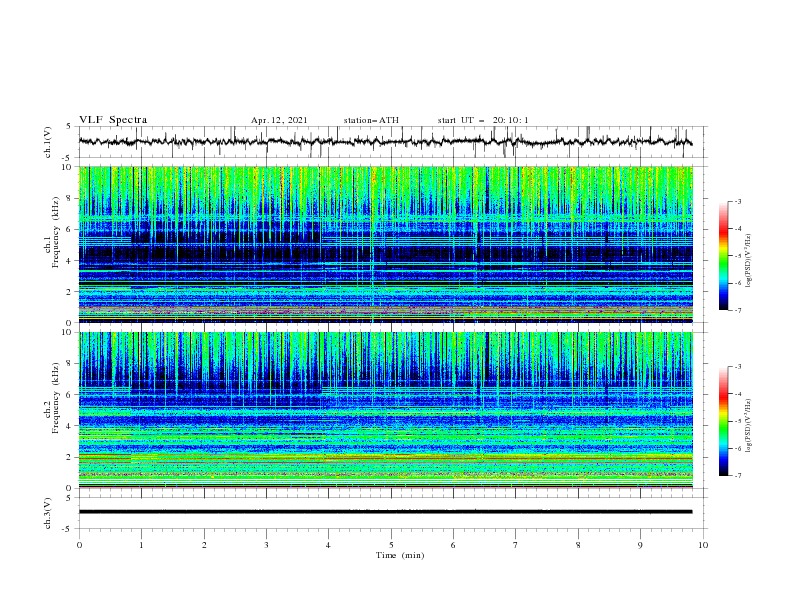Click the "Time (min)" axis title
The height and width of the screenshot is (612, 792).
pos(400,555)
